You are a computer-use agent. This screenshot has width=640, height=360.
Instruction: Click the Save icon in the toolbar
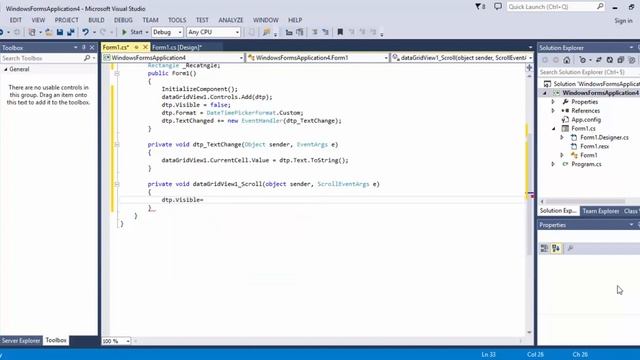60,32
